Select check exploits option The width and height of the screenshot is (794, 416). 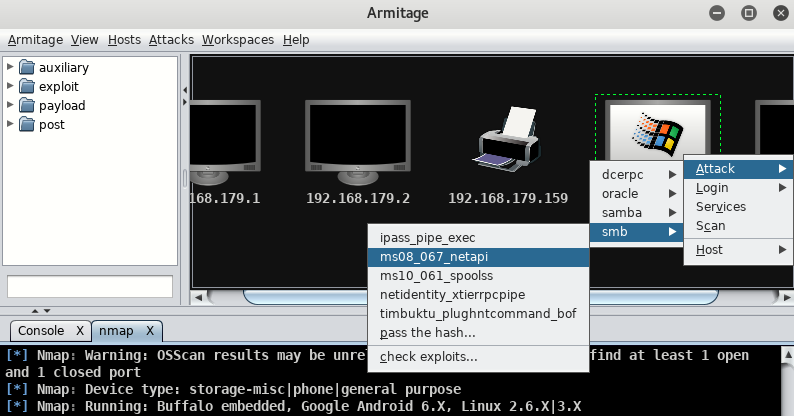(x=479, y=357)
